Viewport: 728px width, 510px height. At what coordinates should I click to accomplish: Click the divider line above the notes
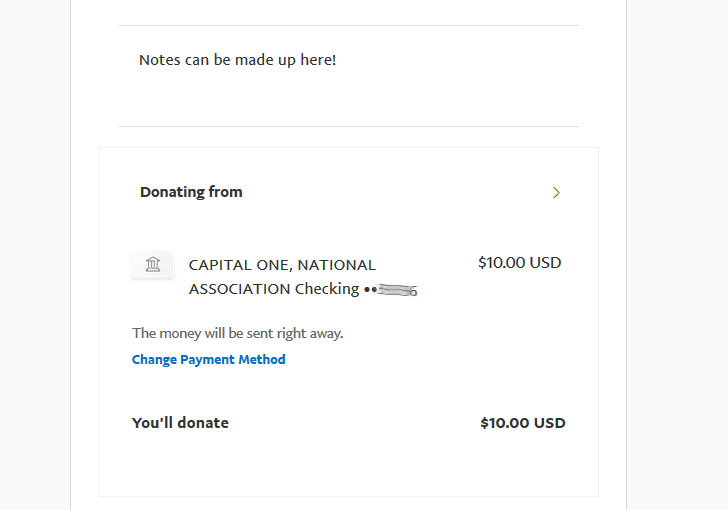349,26
